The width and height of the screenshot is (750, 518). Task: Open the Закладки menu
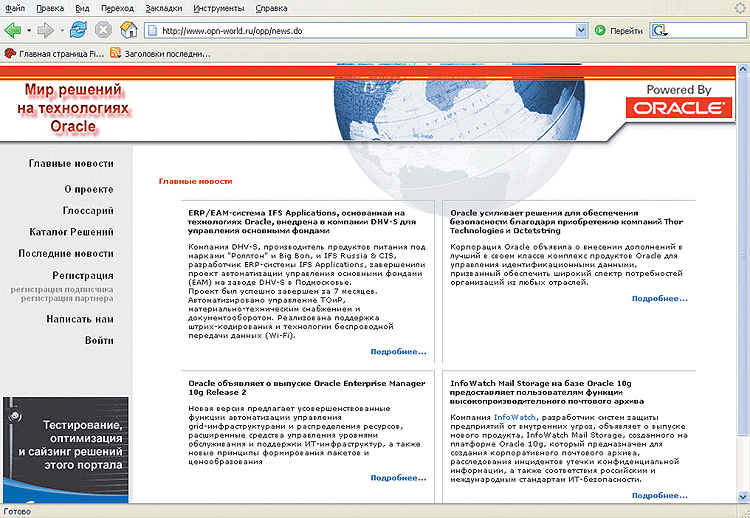click(164, 8)
